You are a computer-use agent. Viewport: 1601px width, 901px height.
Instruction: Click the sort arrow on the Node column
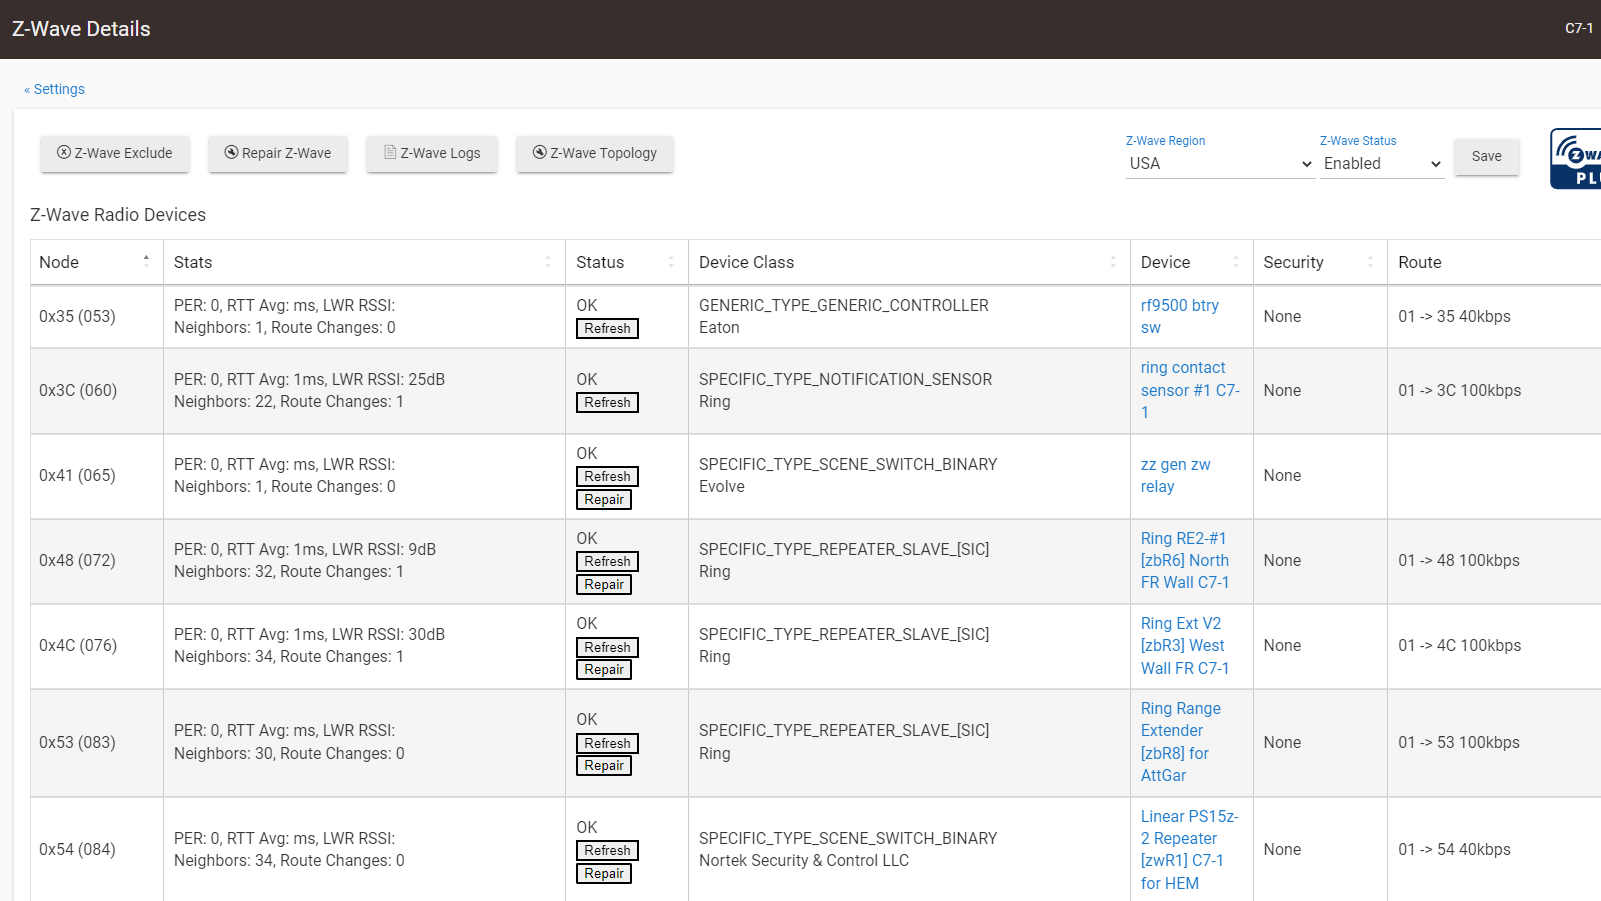coord(147,260)
